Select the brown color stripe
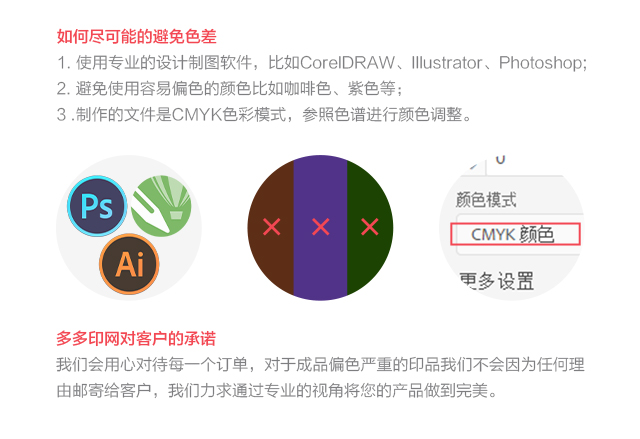The image size is (640, 439). tap(271, 228)
